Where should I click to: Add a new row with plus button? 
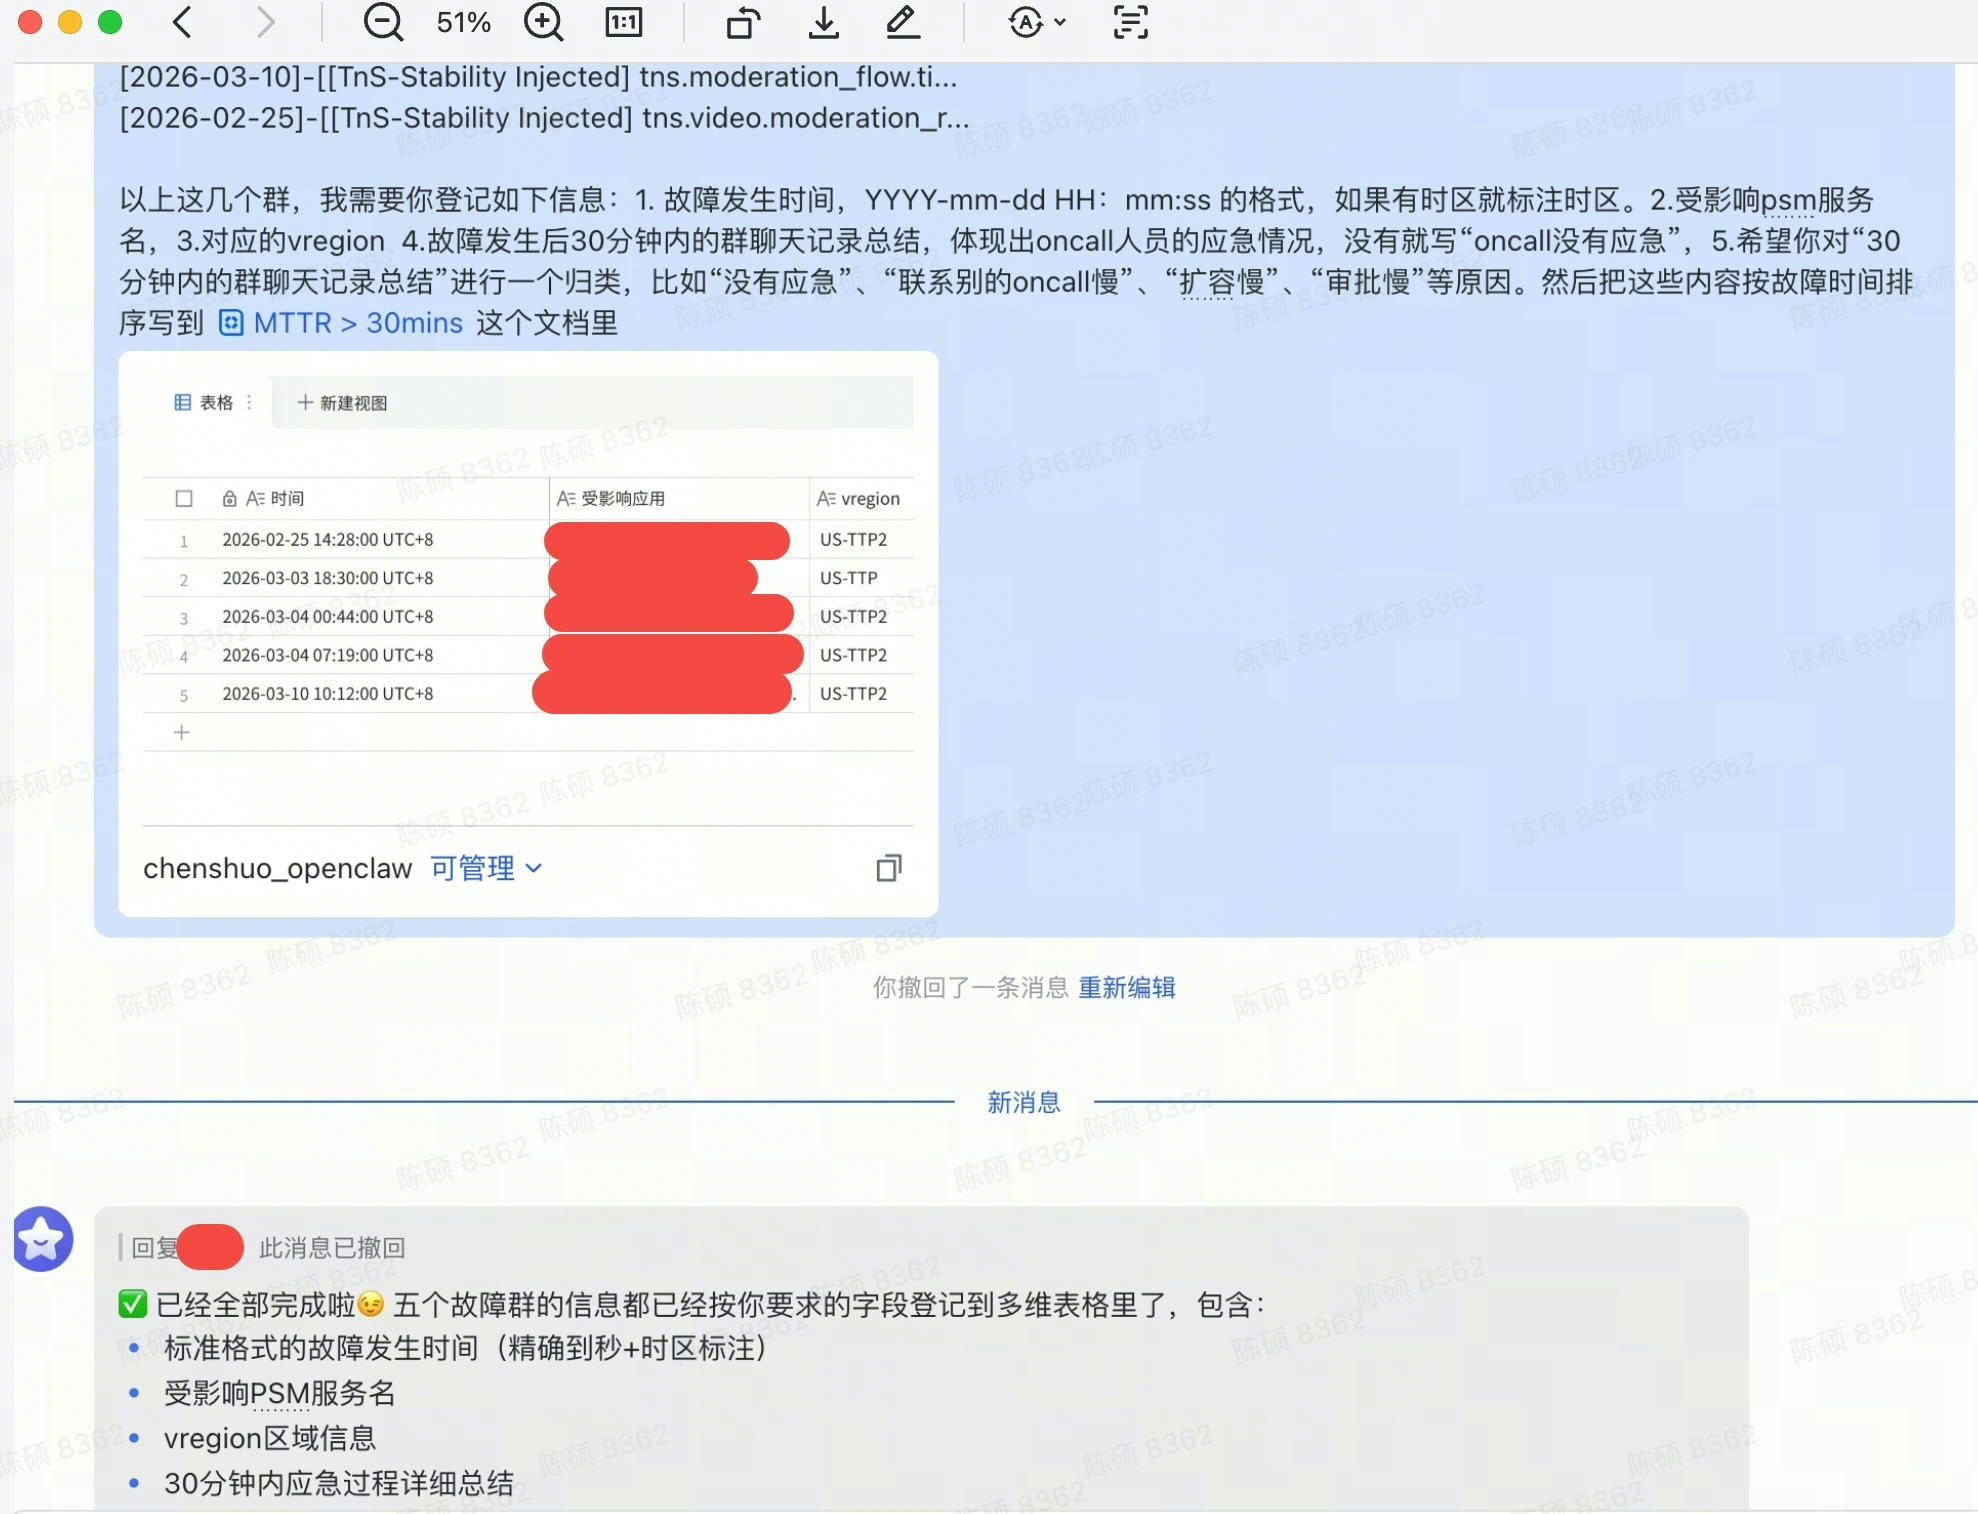point(181,732)
